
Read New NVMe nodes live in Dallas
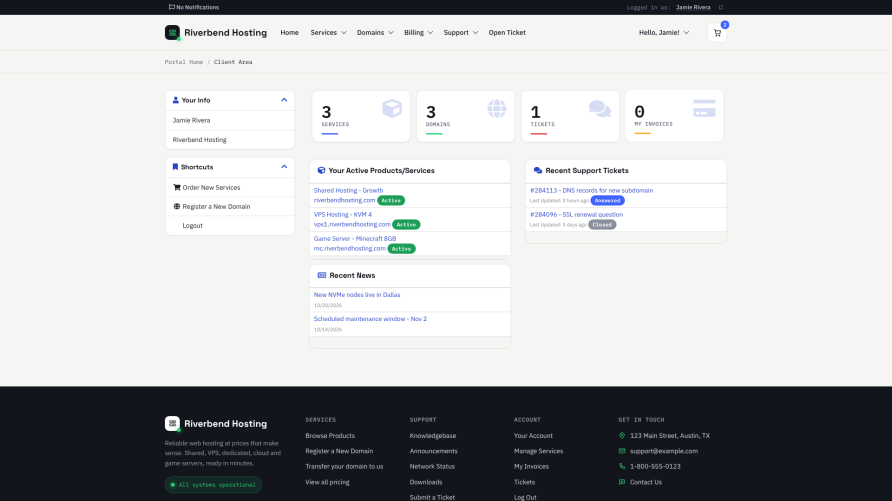click(x=357, y=295)
